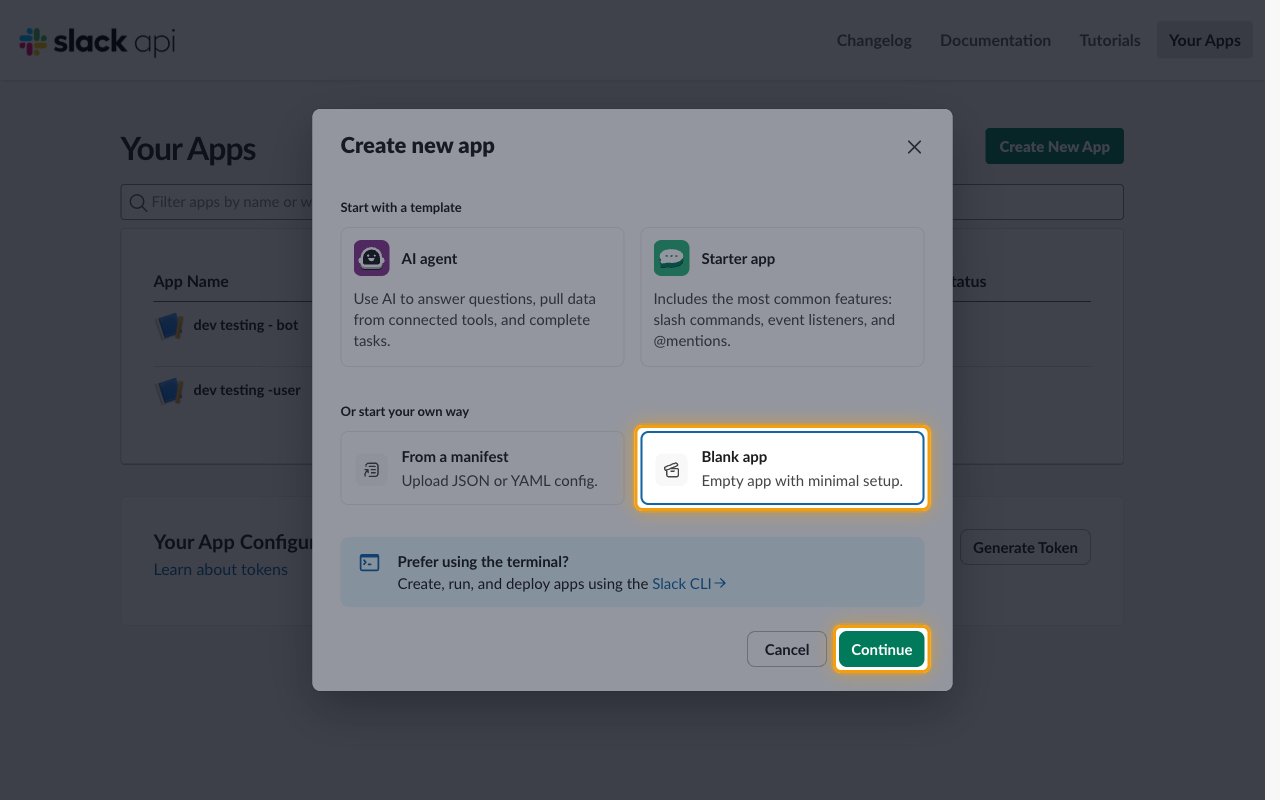Viewport: 1280px width, 800px height.
Task: Click into the Filter apps by name field
Action: point(622,202)
